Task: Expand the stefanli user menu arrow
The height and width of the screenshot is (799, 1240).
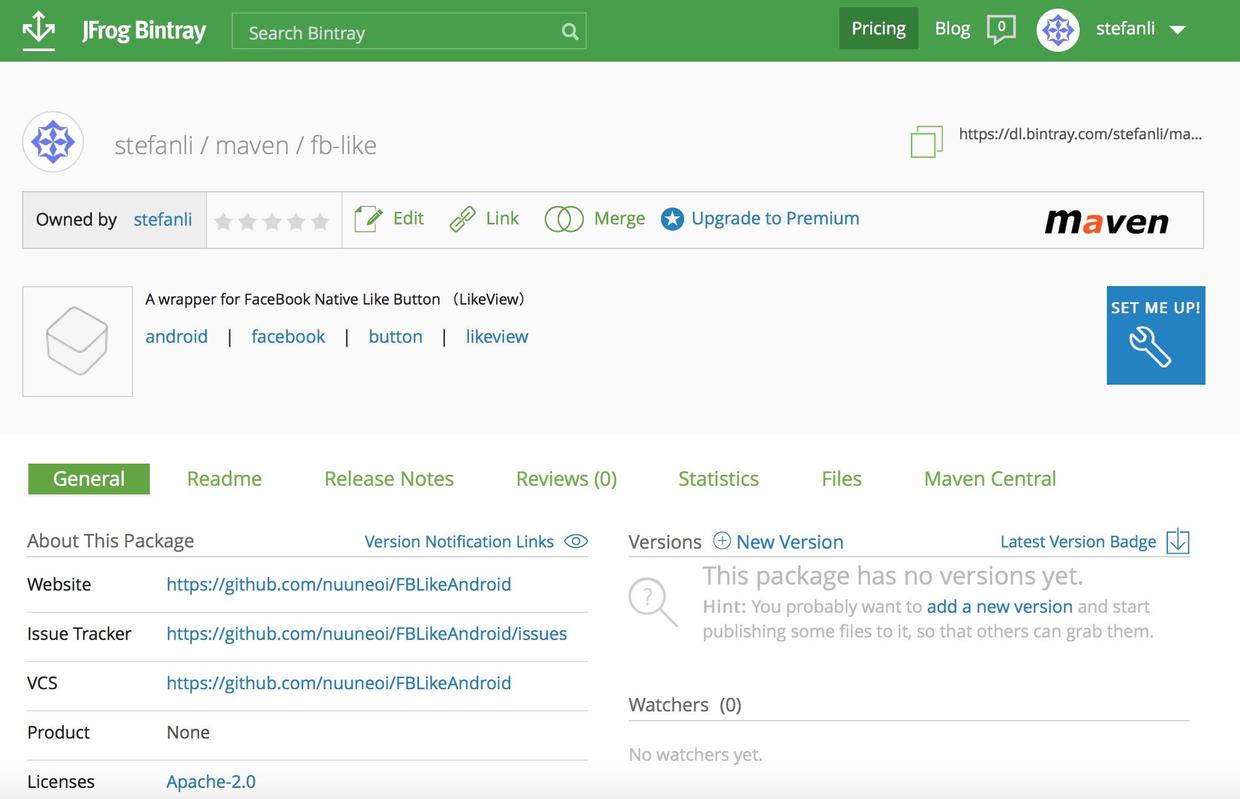Action: pos(1178,30)
